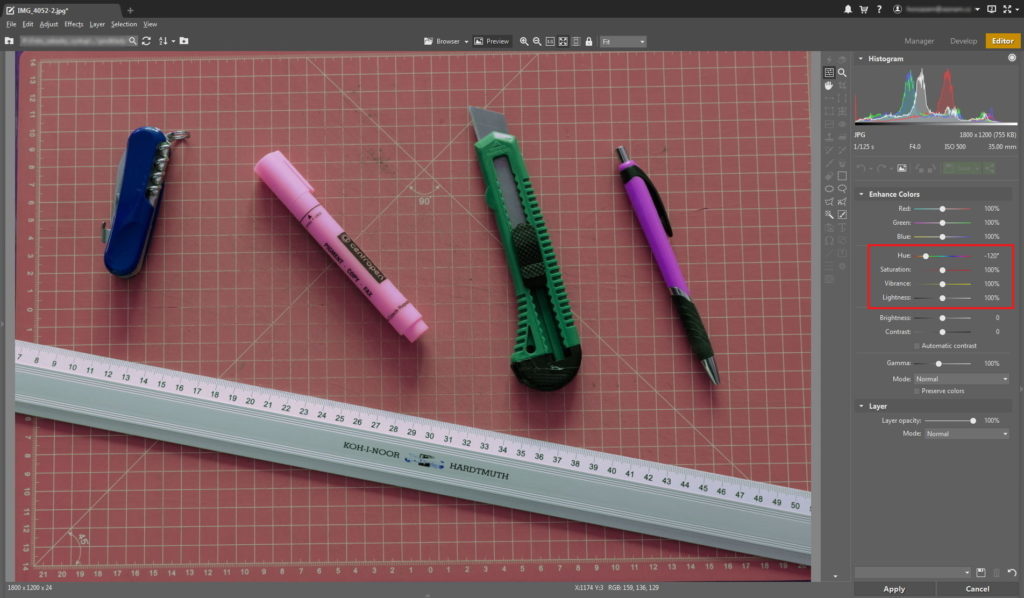Image resolution: width=1024 pixels, height=598 pixels.
Task: Select the selection brush tool
Action: tap(842, 214)
